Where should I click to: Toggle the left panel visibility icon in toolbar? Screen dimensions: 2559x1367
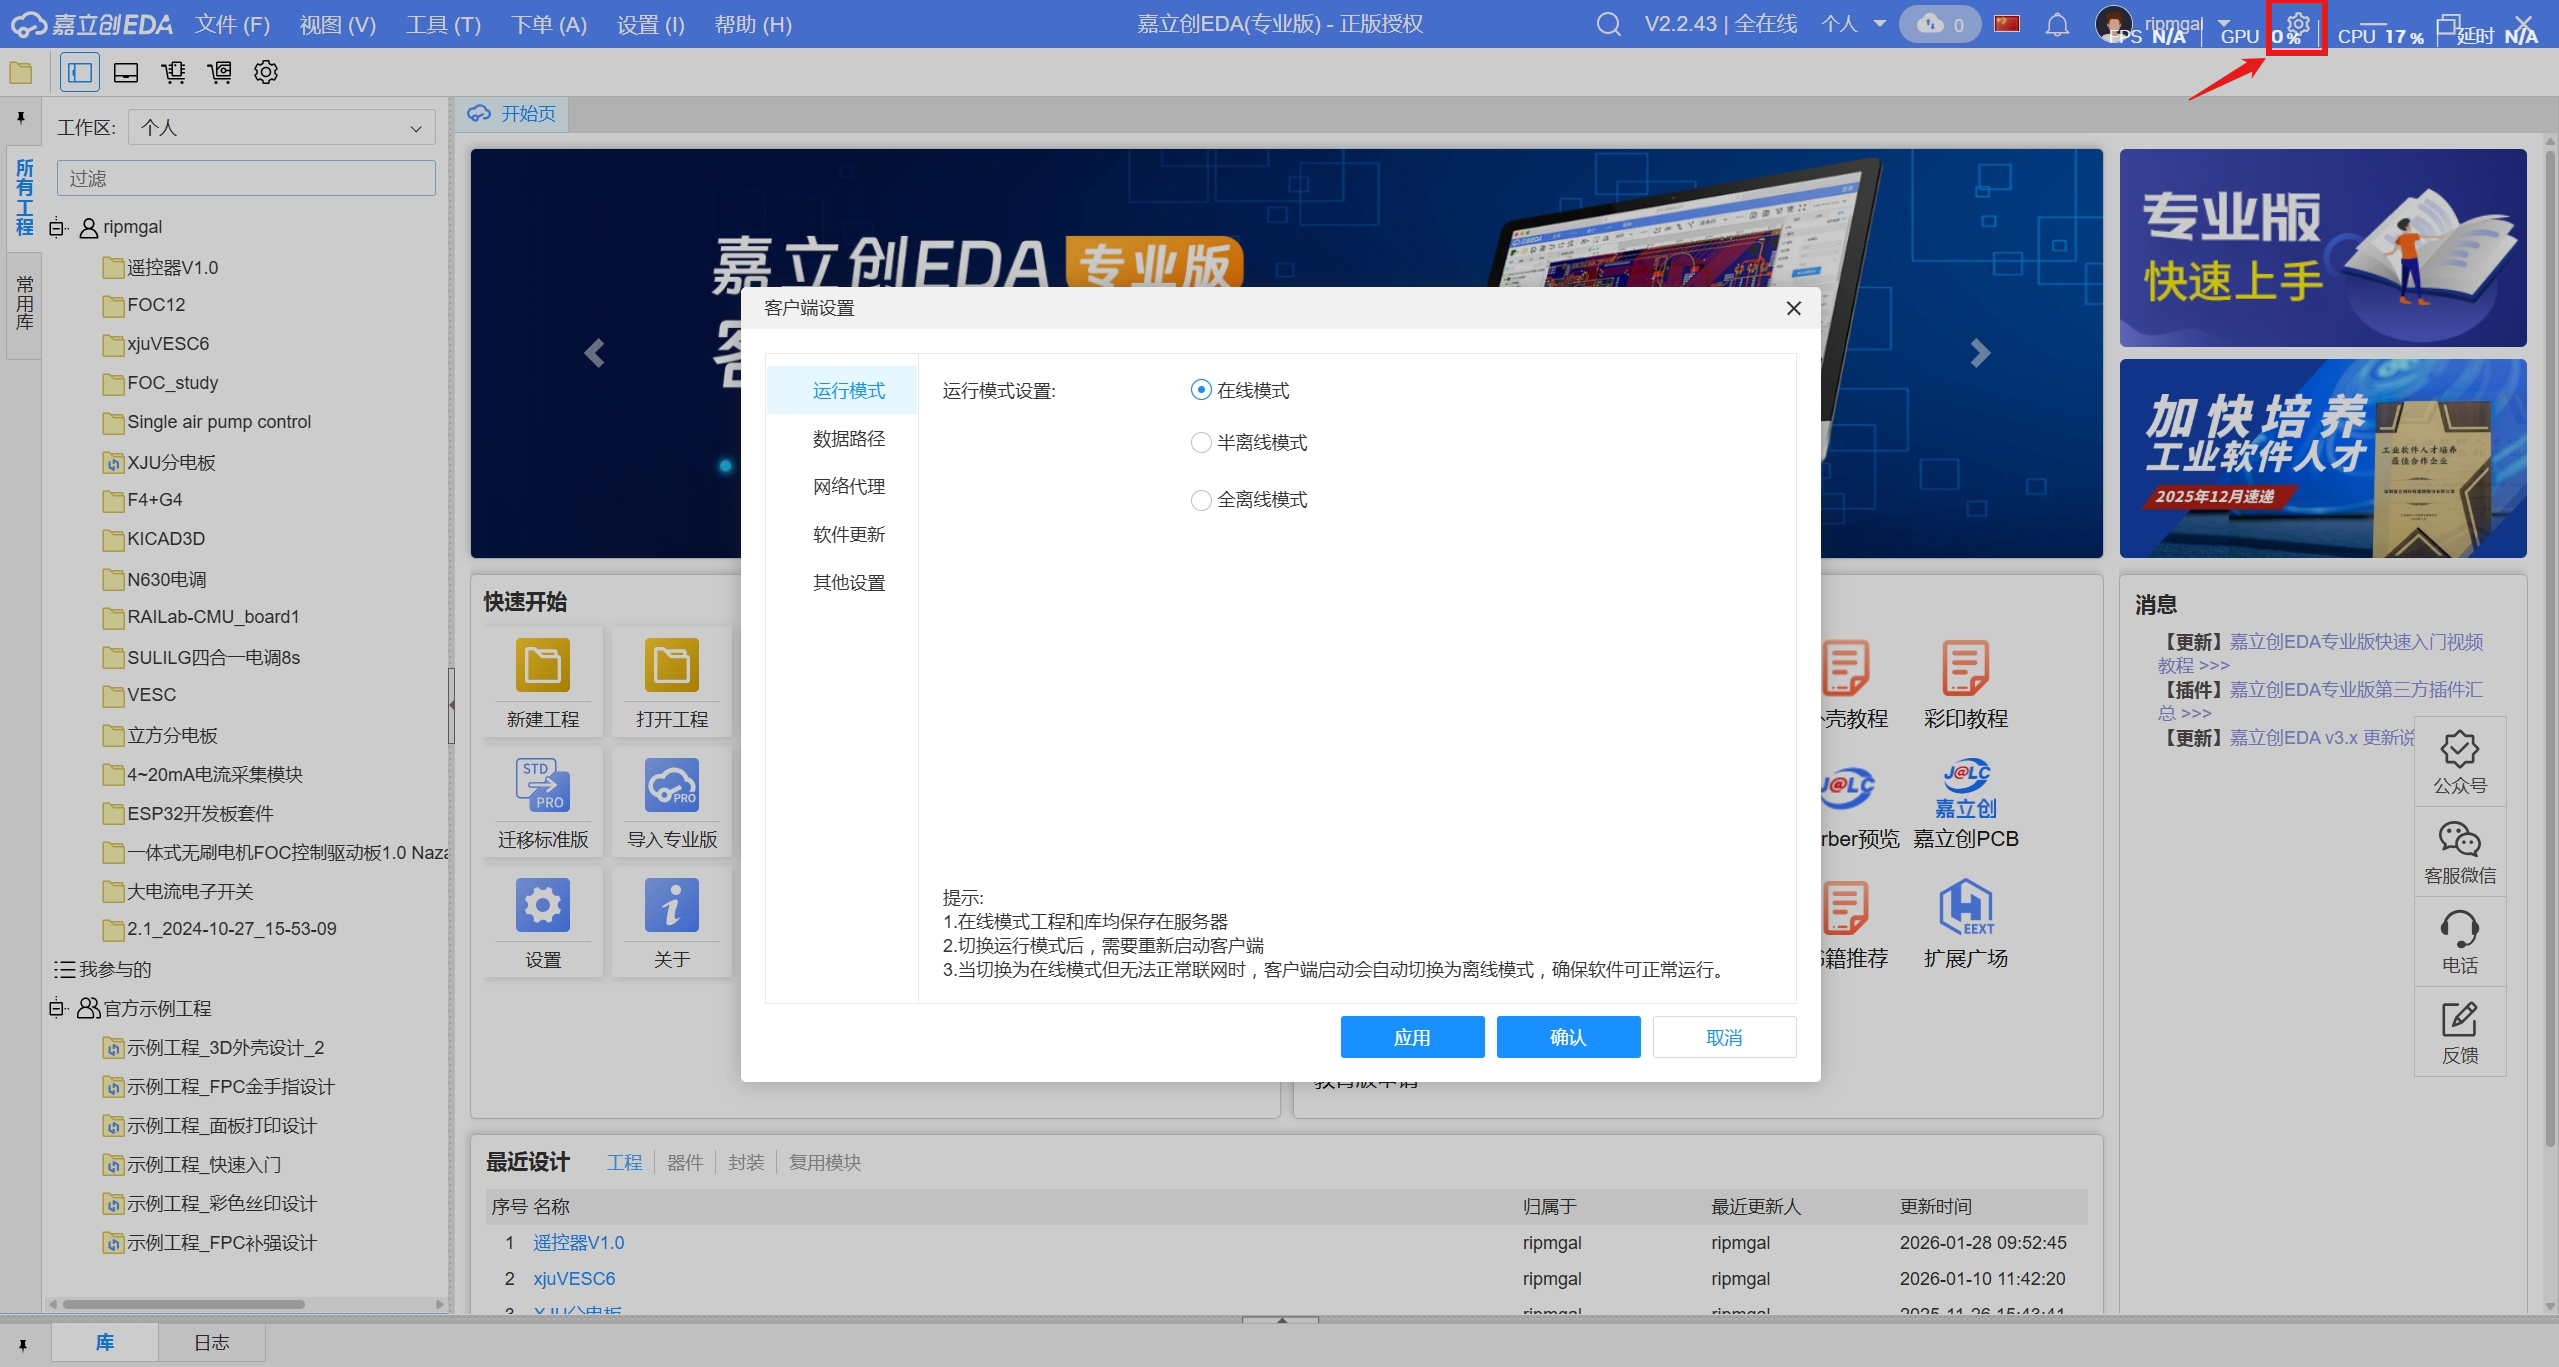(79, 72)
